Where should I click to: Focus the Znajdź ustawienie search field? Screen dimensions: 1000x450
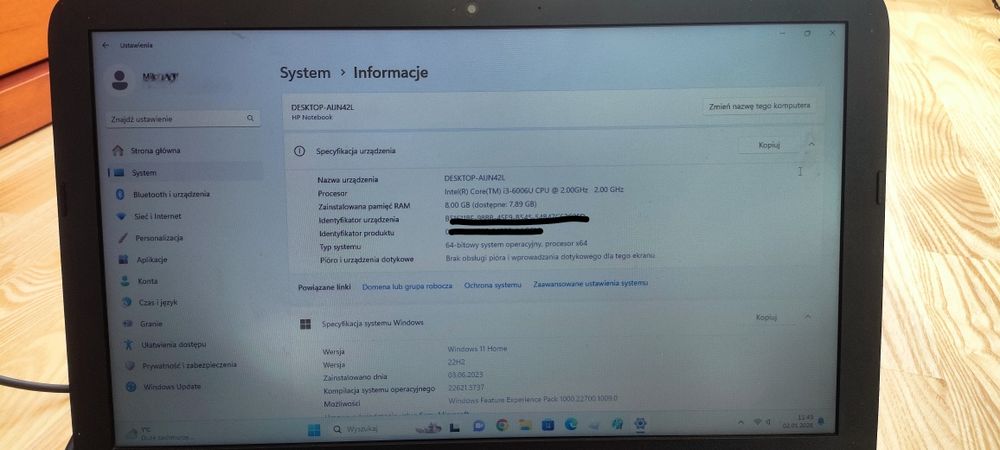pos(184,119)
